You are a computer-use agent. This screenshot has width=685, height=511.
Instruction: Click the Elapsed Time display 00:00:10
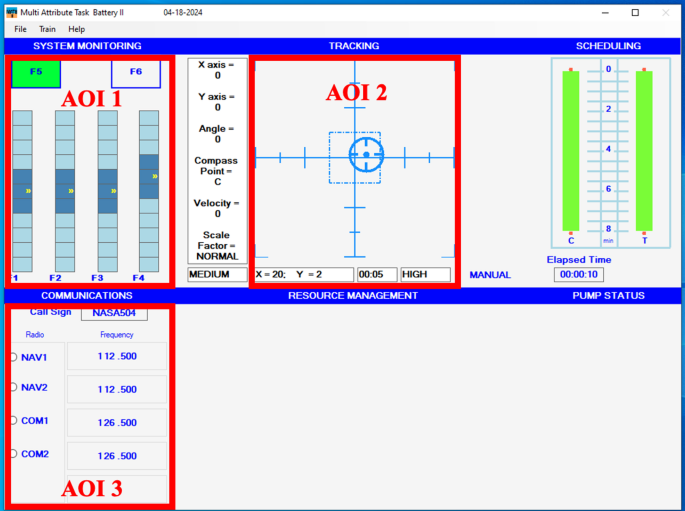coord(579,275)
